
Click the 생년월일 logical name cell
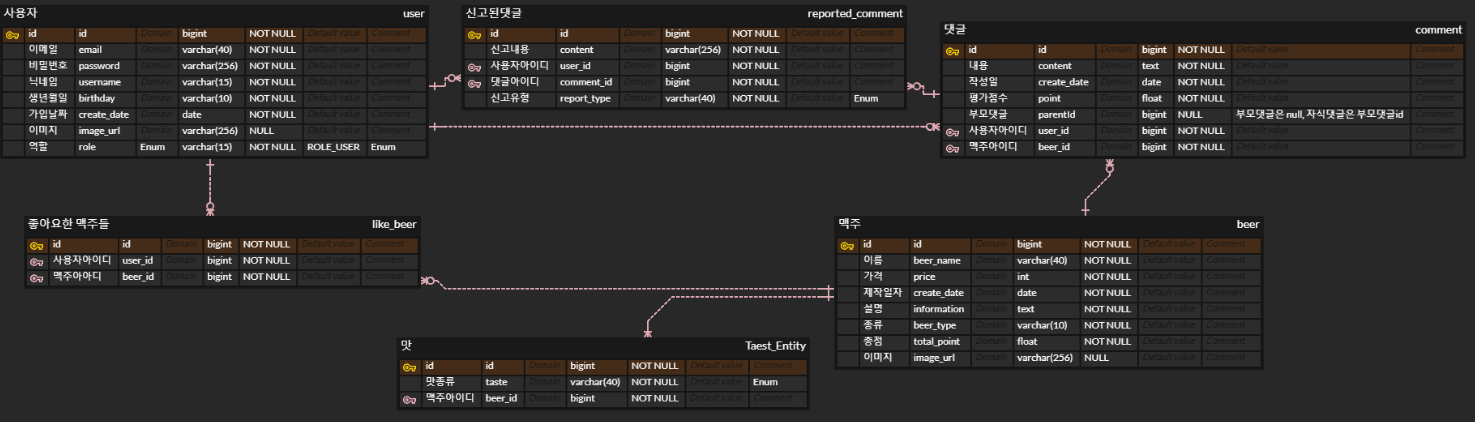pyautogui.click(x=49, y=98)
